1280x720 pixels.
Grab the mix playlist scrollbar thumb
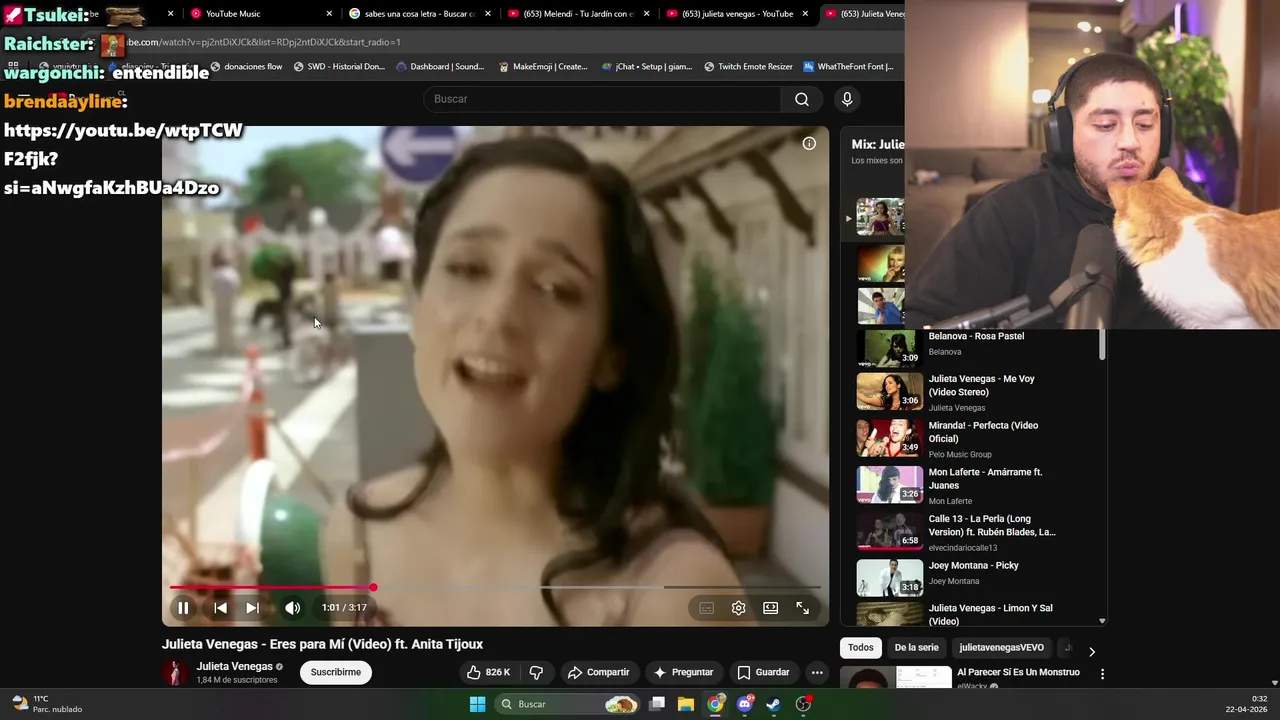click(1102, 343)
